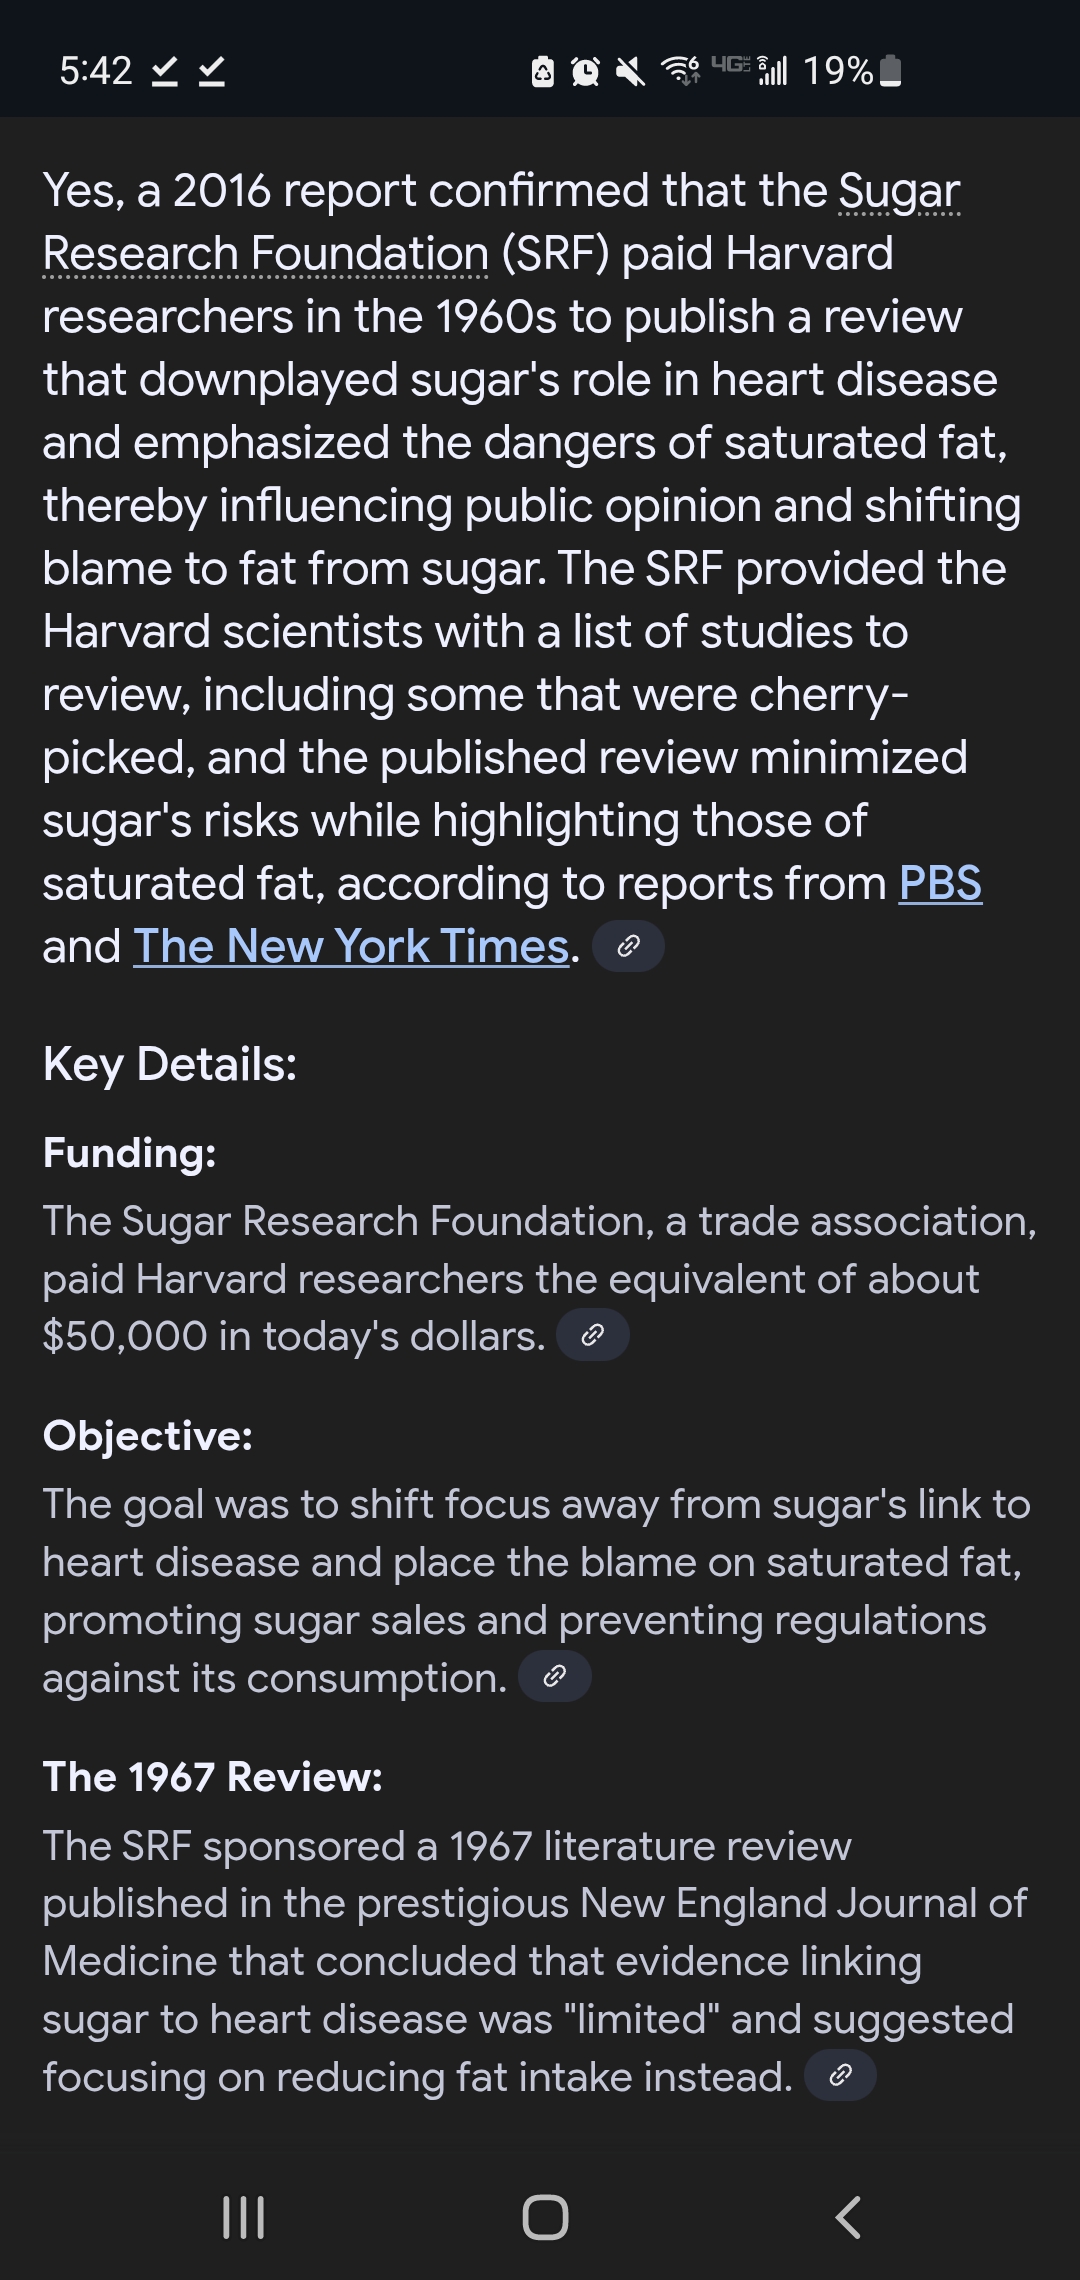This screenshot has width=1080, height=2280.
Task: Tap the muted sound status icon
Action: [630, 71]
